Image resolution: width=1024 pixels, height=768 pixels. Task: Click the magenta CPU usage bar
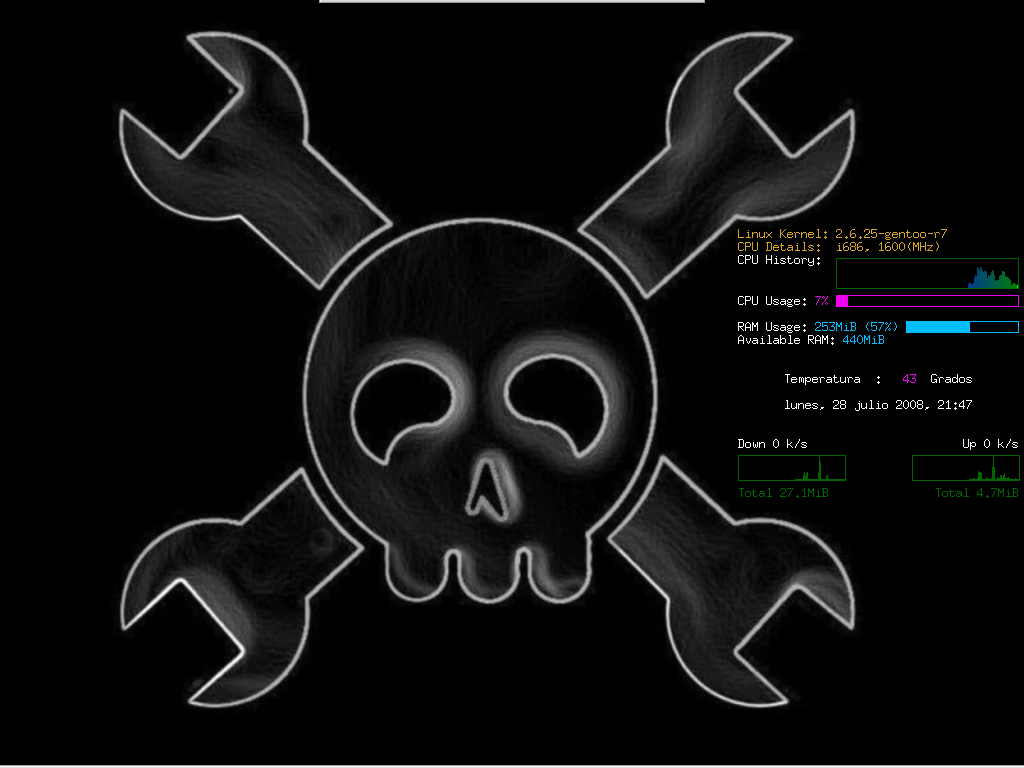click(927, 301)
